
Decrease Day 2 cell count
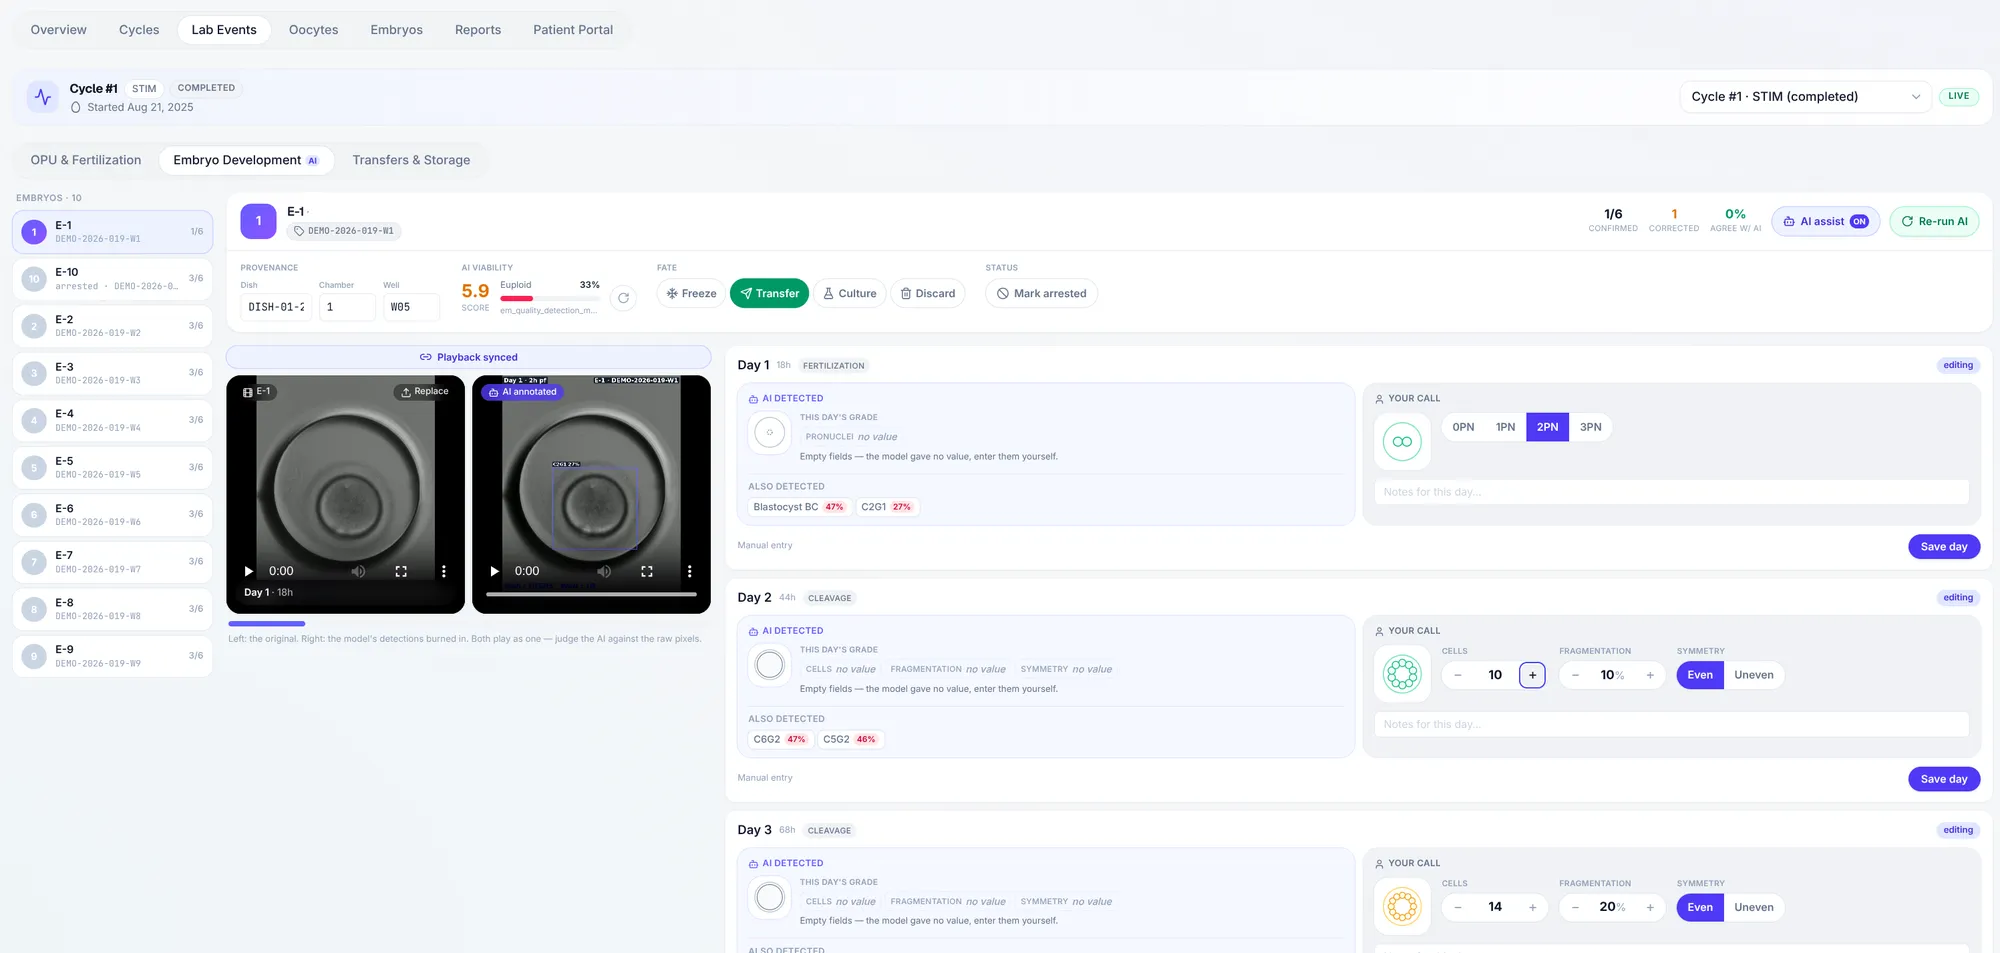point(1458,675)
